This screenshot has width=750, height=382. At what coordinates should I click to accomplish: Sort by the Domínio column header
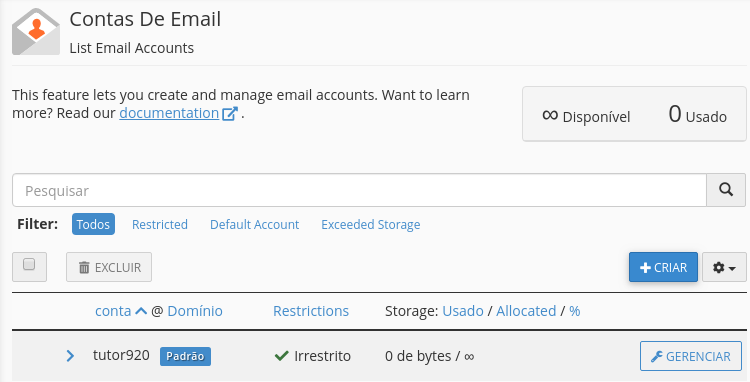coord(195,311)
